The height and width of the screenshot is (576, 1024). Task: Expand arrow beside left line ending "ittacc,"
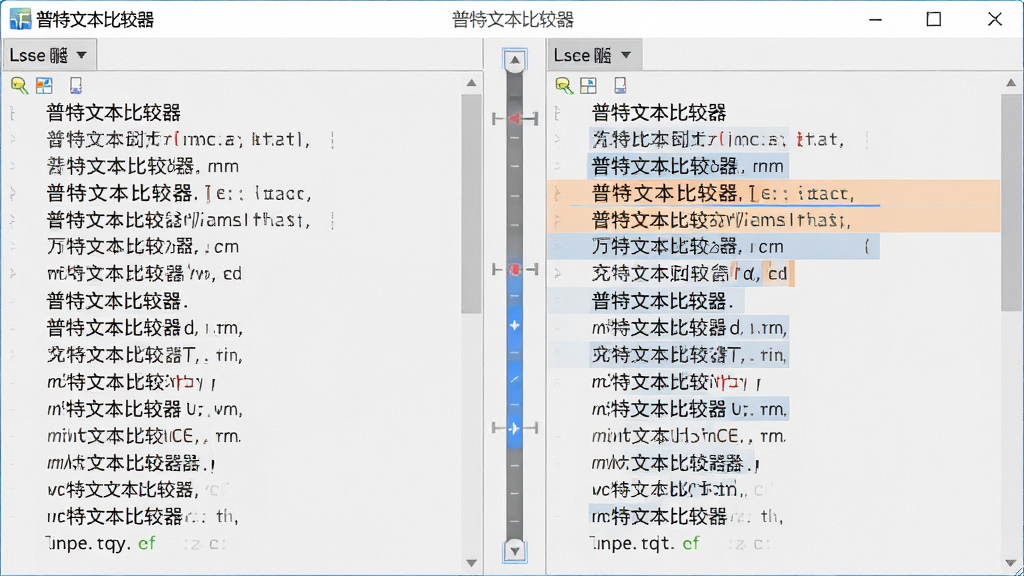[13, 193]
